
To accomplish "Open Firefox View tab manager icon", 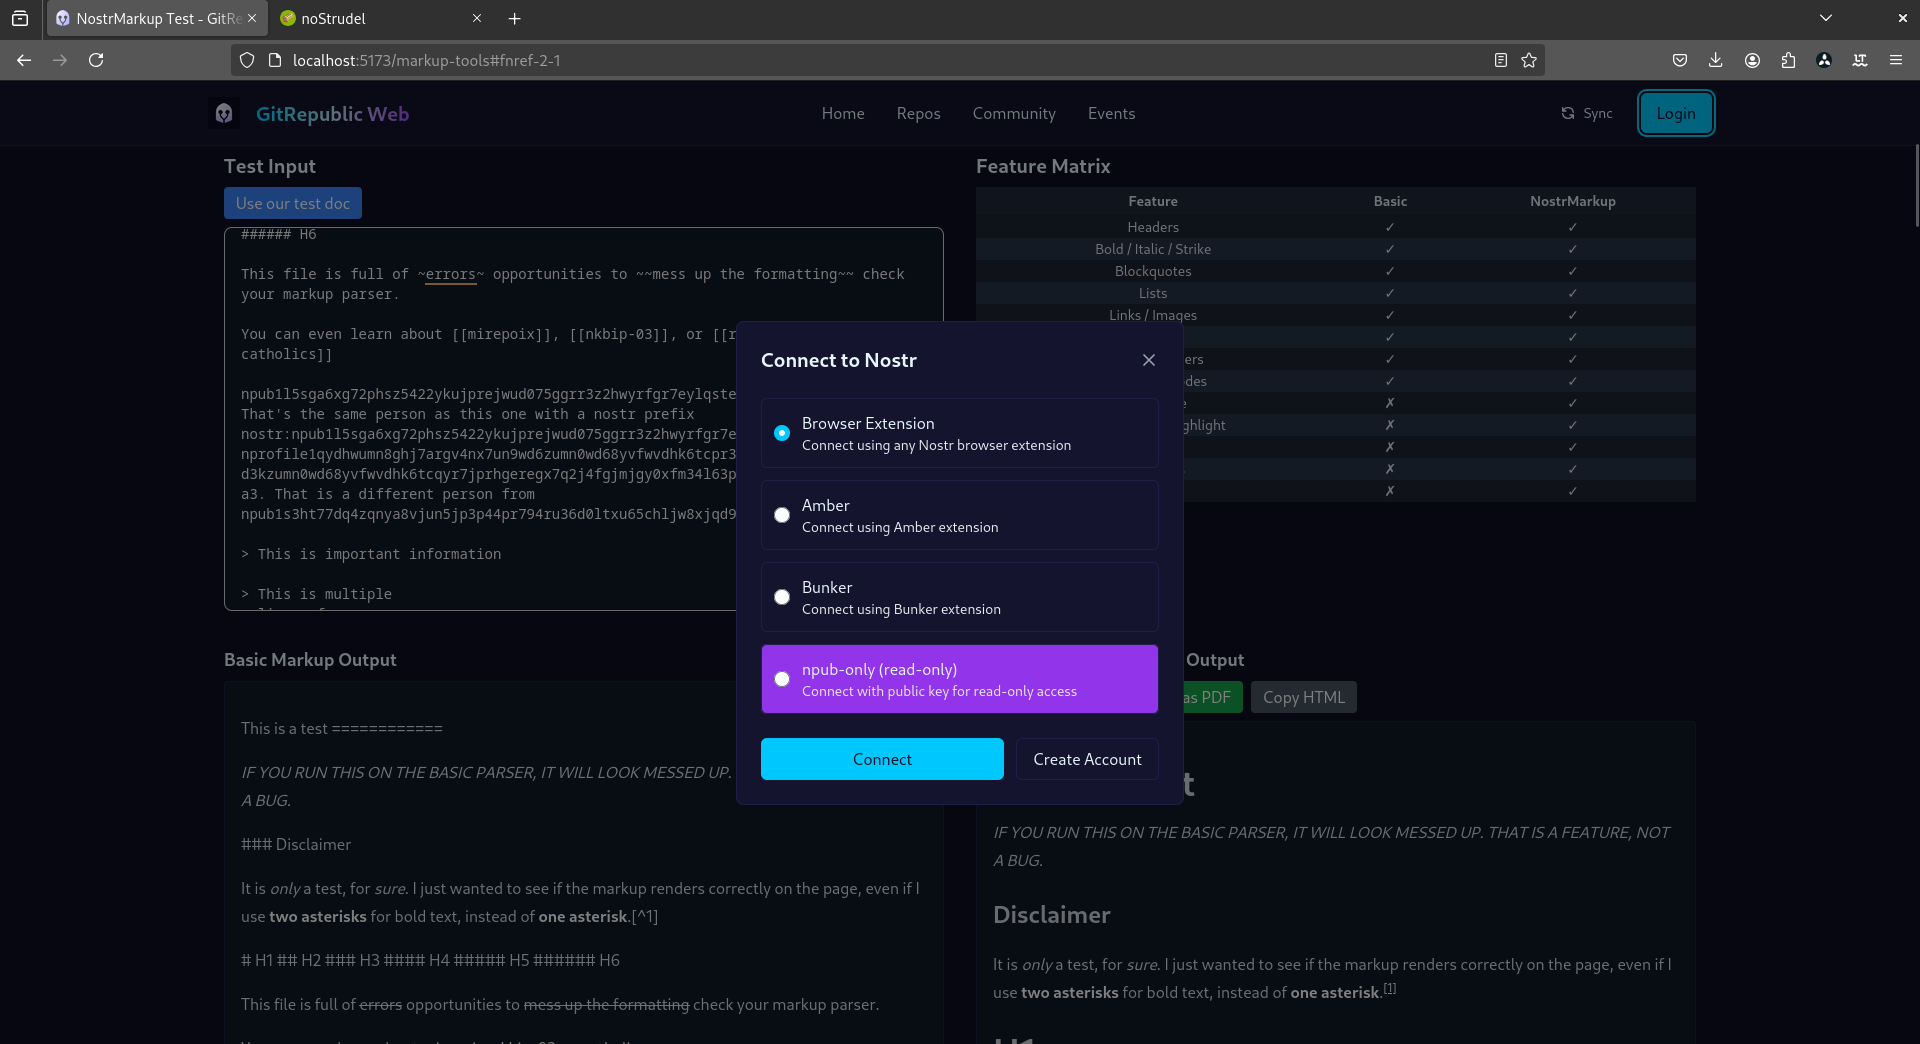I will [20, 18].
